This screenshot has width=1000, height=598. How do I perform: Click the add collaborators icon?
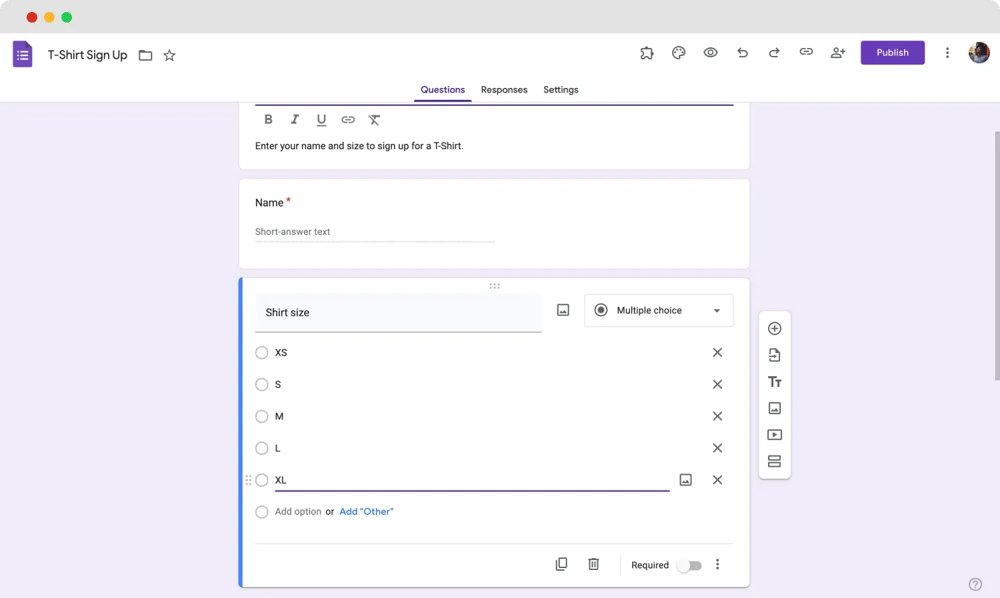pos(838,53)
